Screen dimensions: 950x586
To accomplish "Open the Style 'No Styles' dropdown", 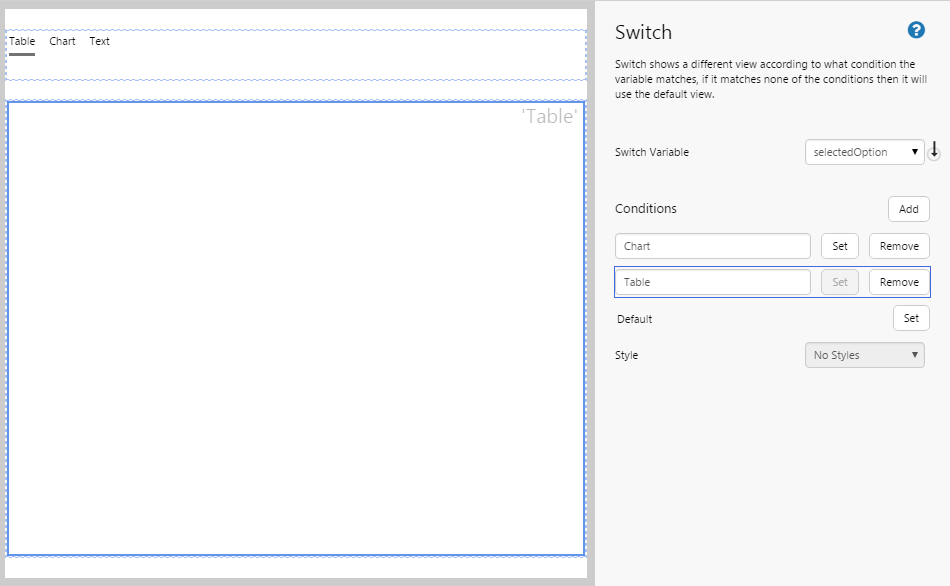I will click(864, 355).
